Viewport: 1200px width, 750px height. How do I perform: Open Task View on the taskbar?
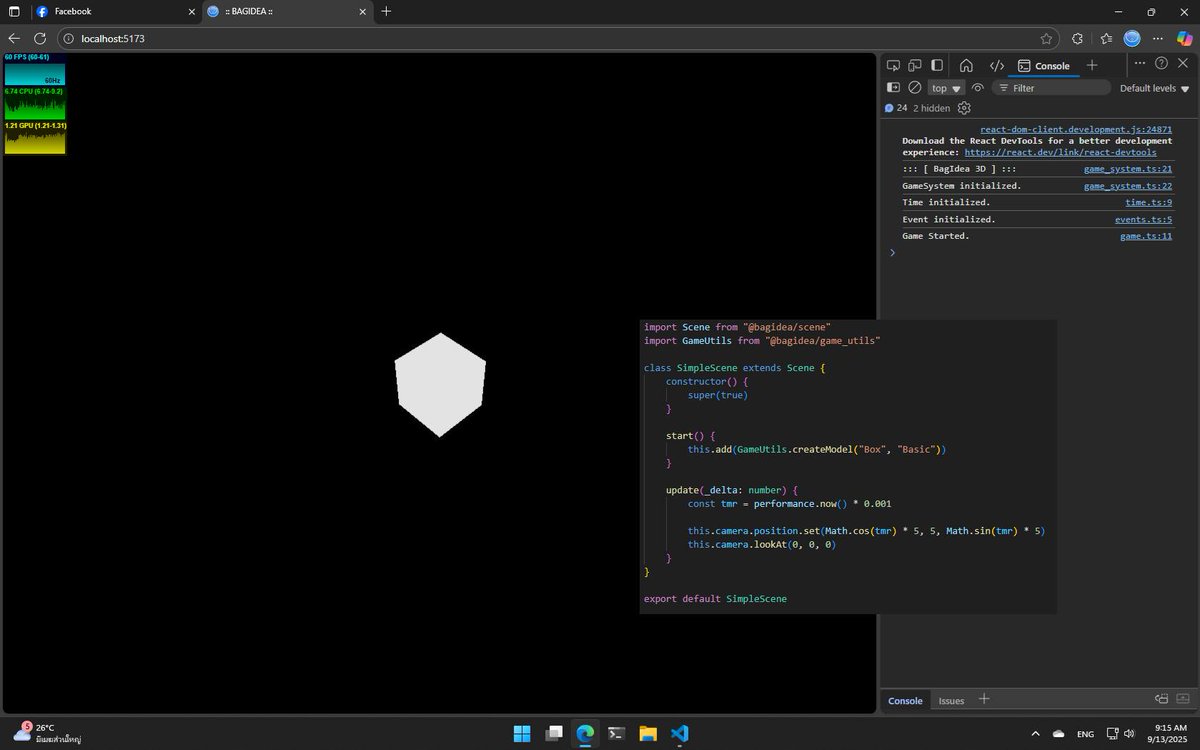(553, 733)
